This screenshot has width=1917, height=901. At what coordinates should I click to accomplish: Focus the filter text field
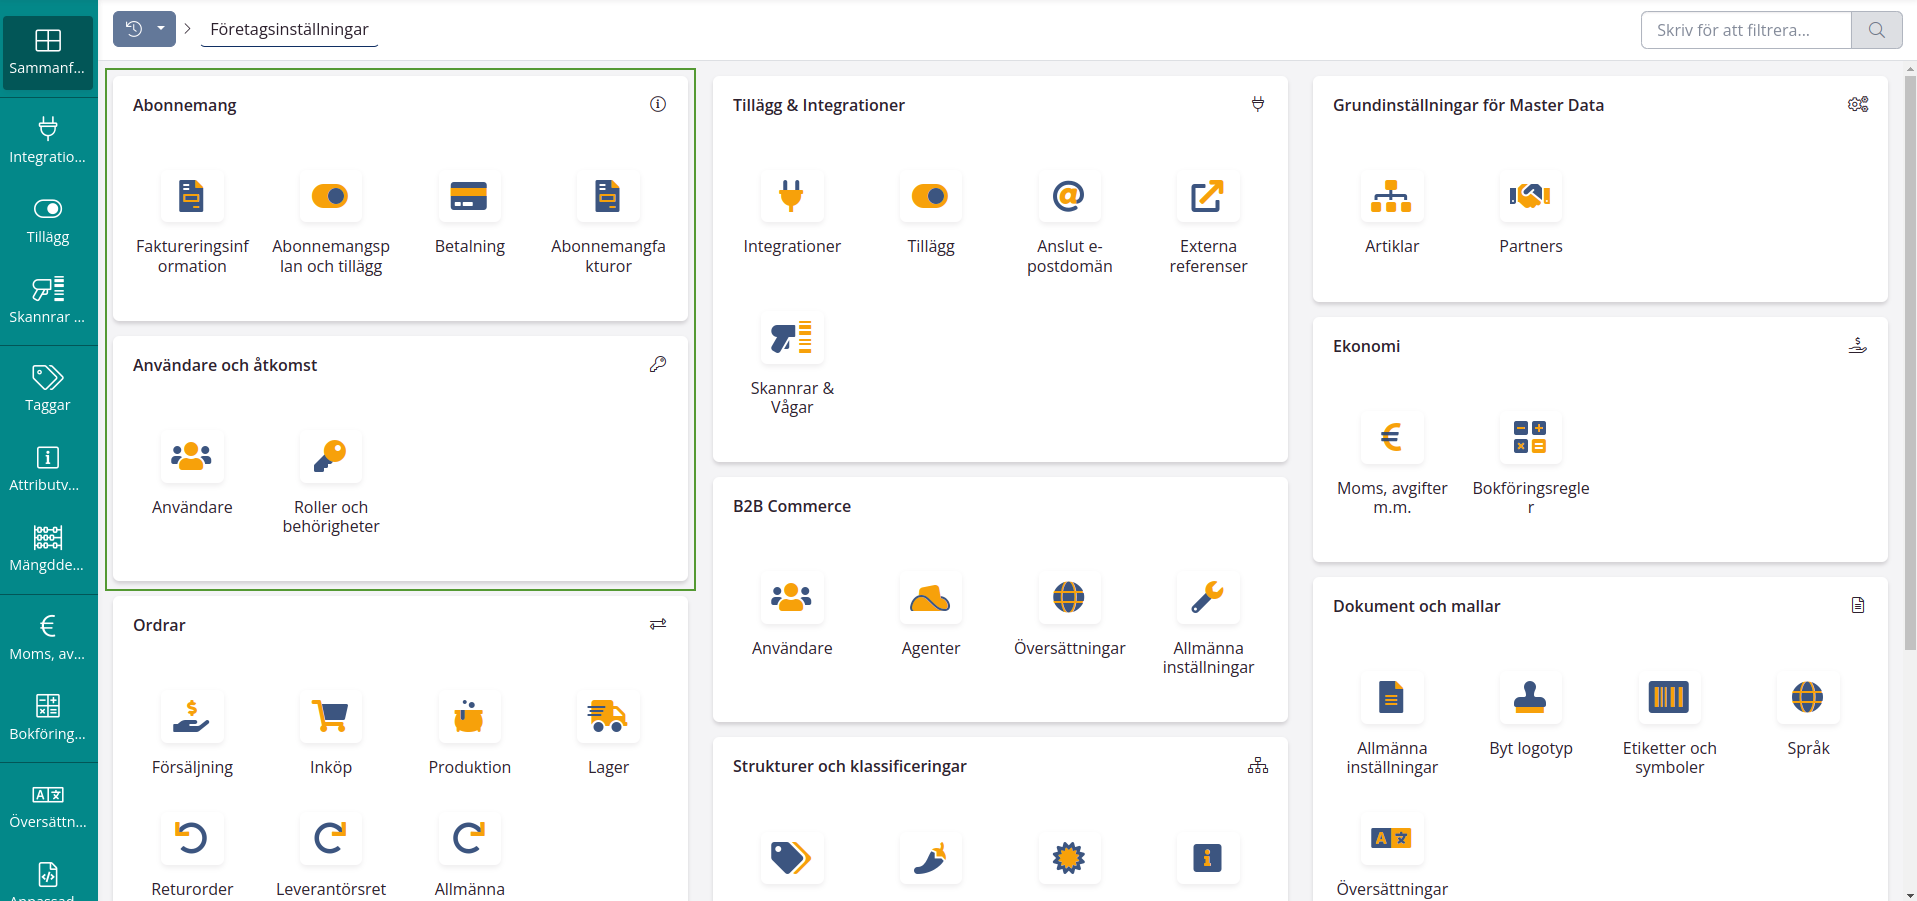tap(1745, 30)
